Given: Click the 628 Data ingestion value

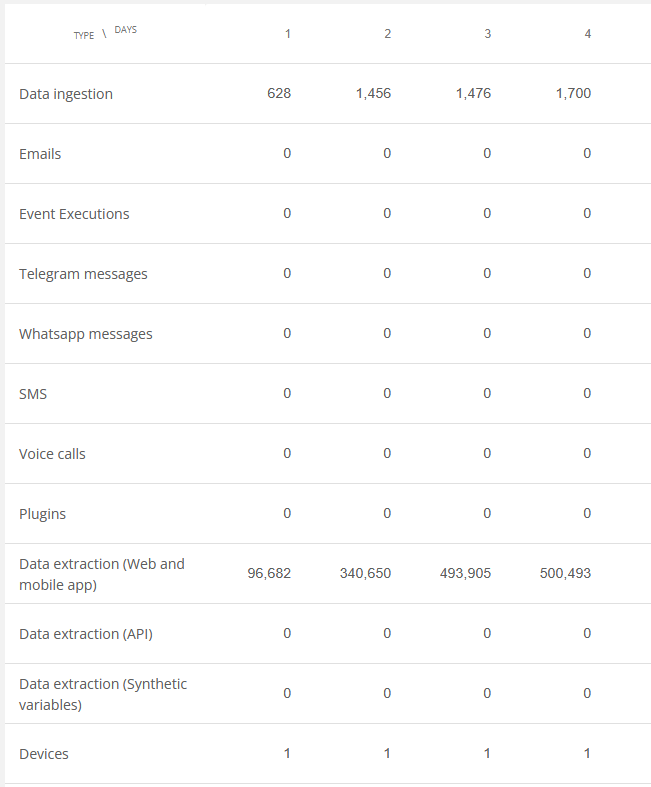Looking at the screenshot, I should pos(279,93).
